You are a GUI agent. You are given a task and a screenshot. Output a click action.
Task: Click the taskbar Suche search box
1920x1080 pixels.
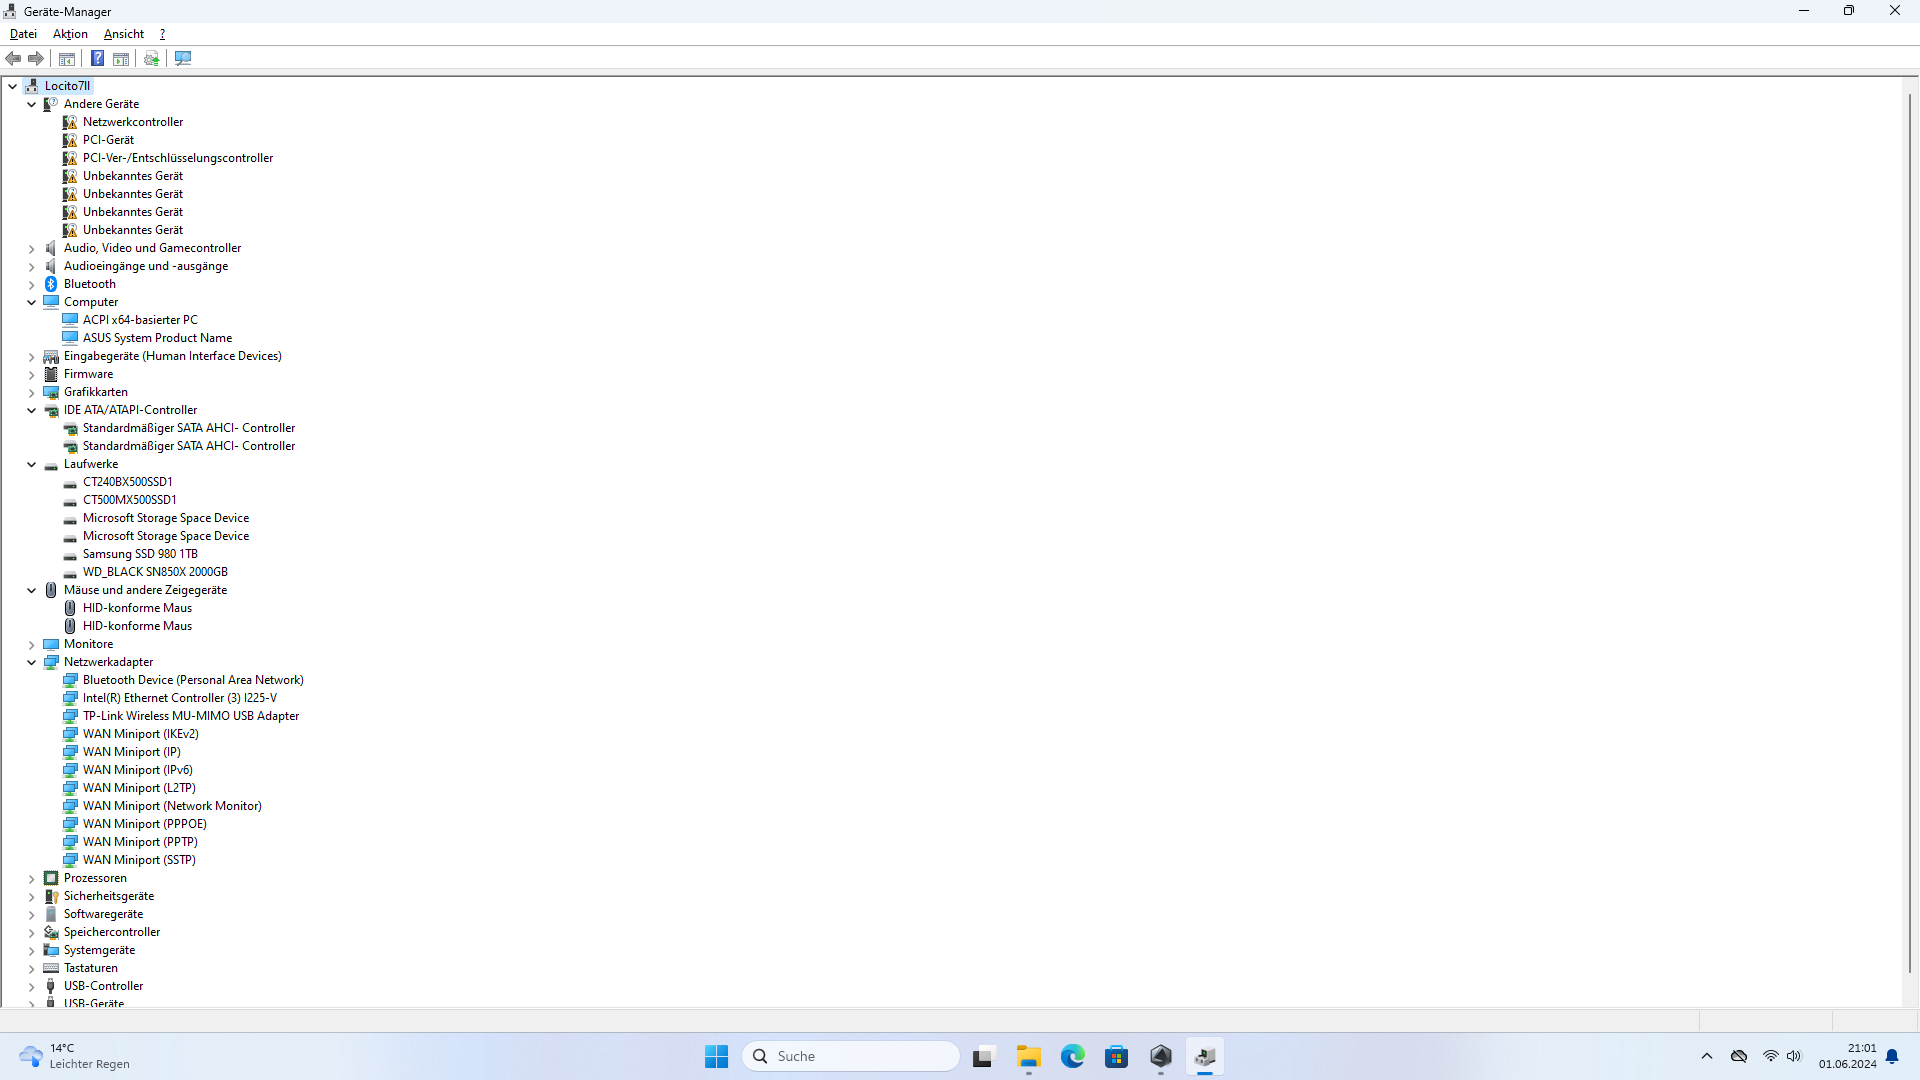(851, 1056)
